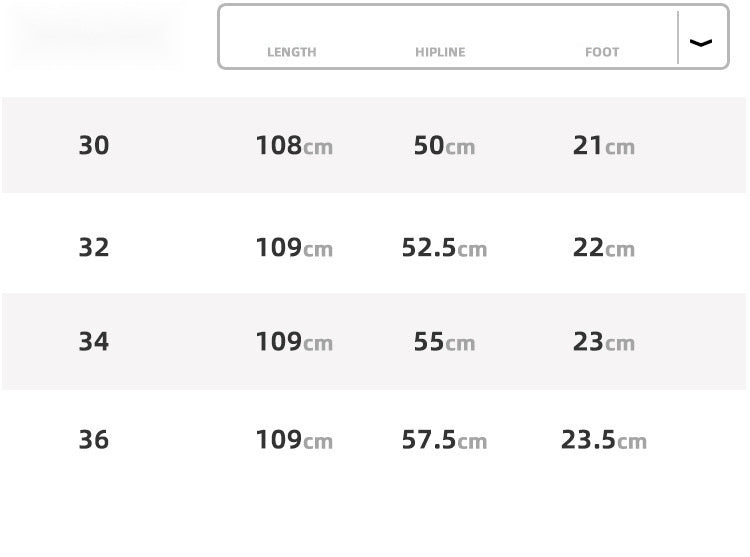
Task: Select the HIPLINE column header
Action: click(440, 52)
